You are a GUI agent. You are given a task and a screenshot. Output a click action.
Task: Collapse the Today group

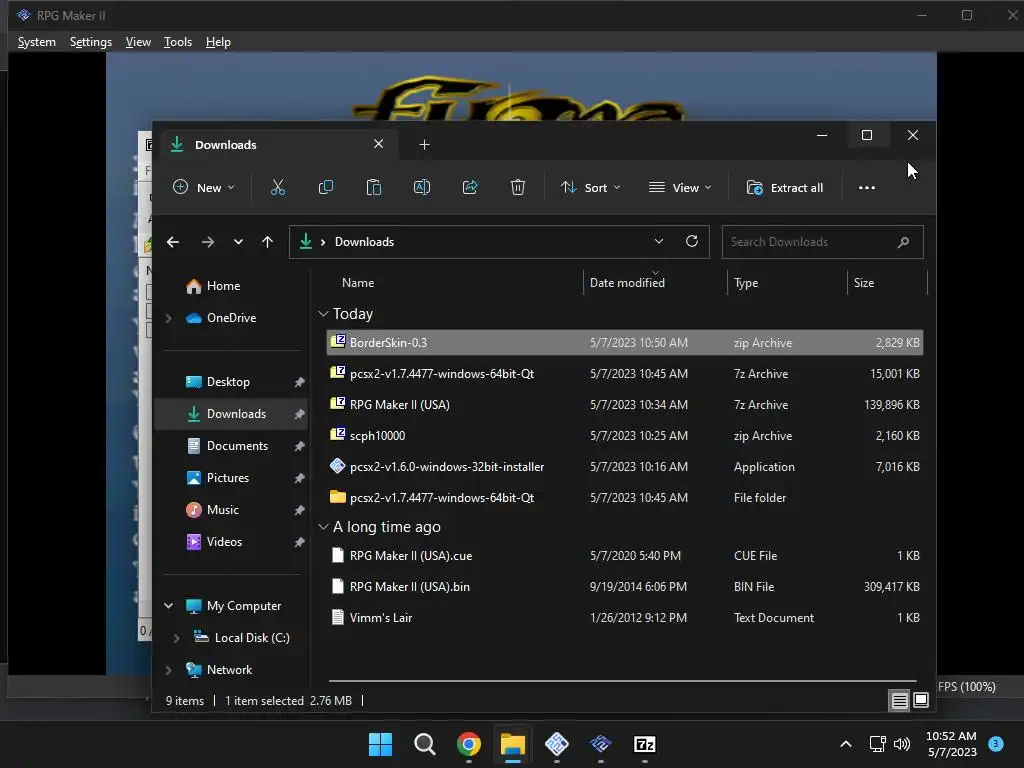tap(323, 314)
